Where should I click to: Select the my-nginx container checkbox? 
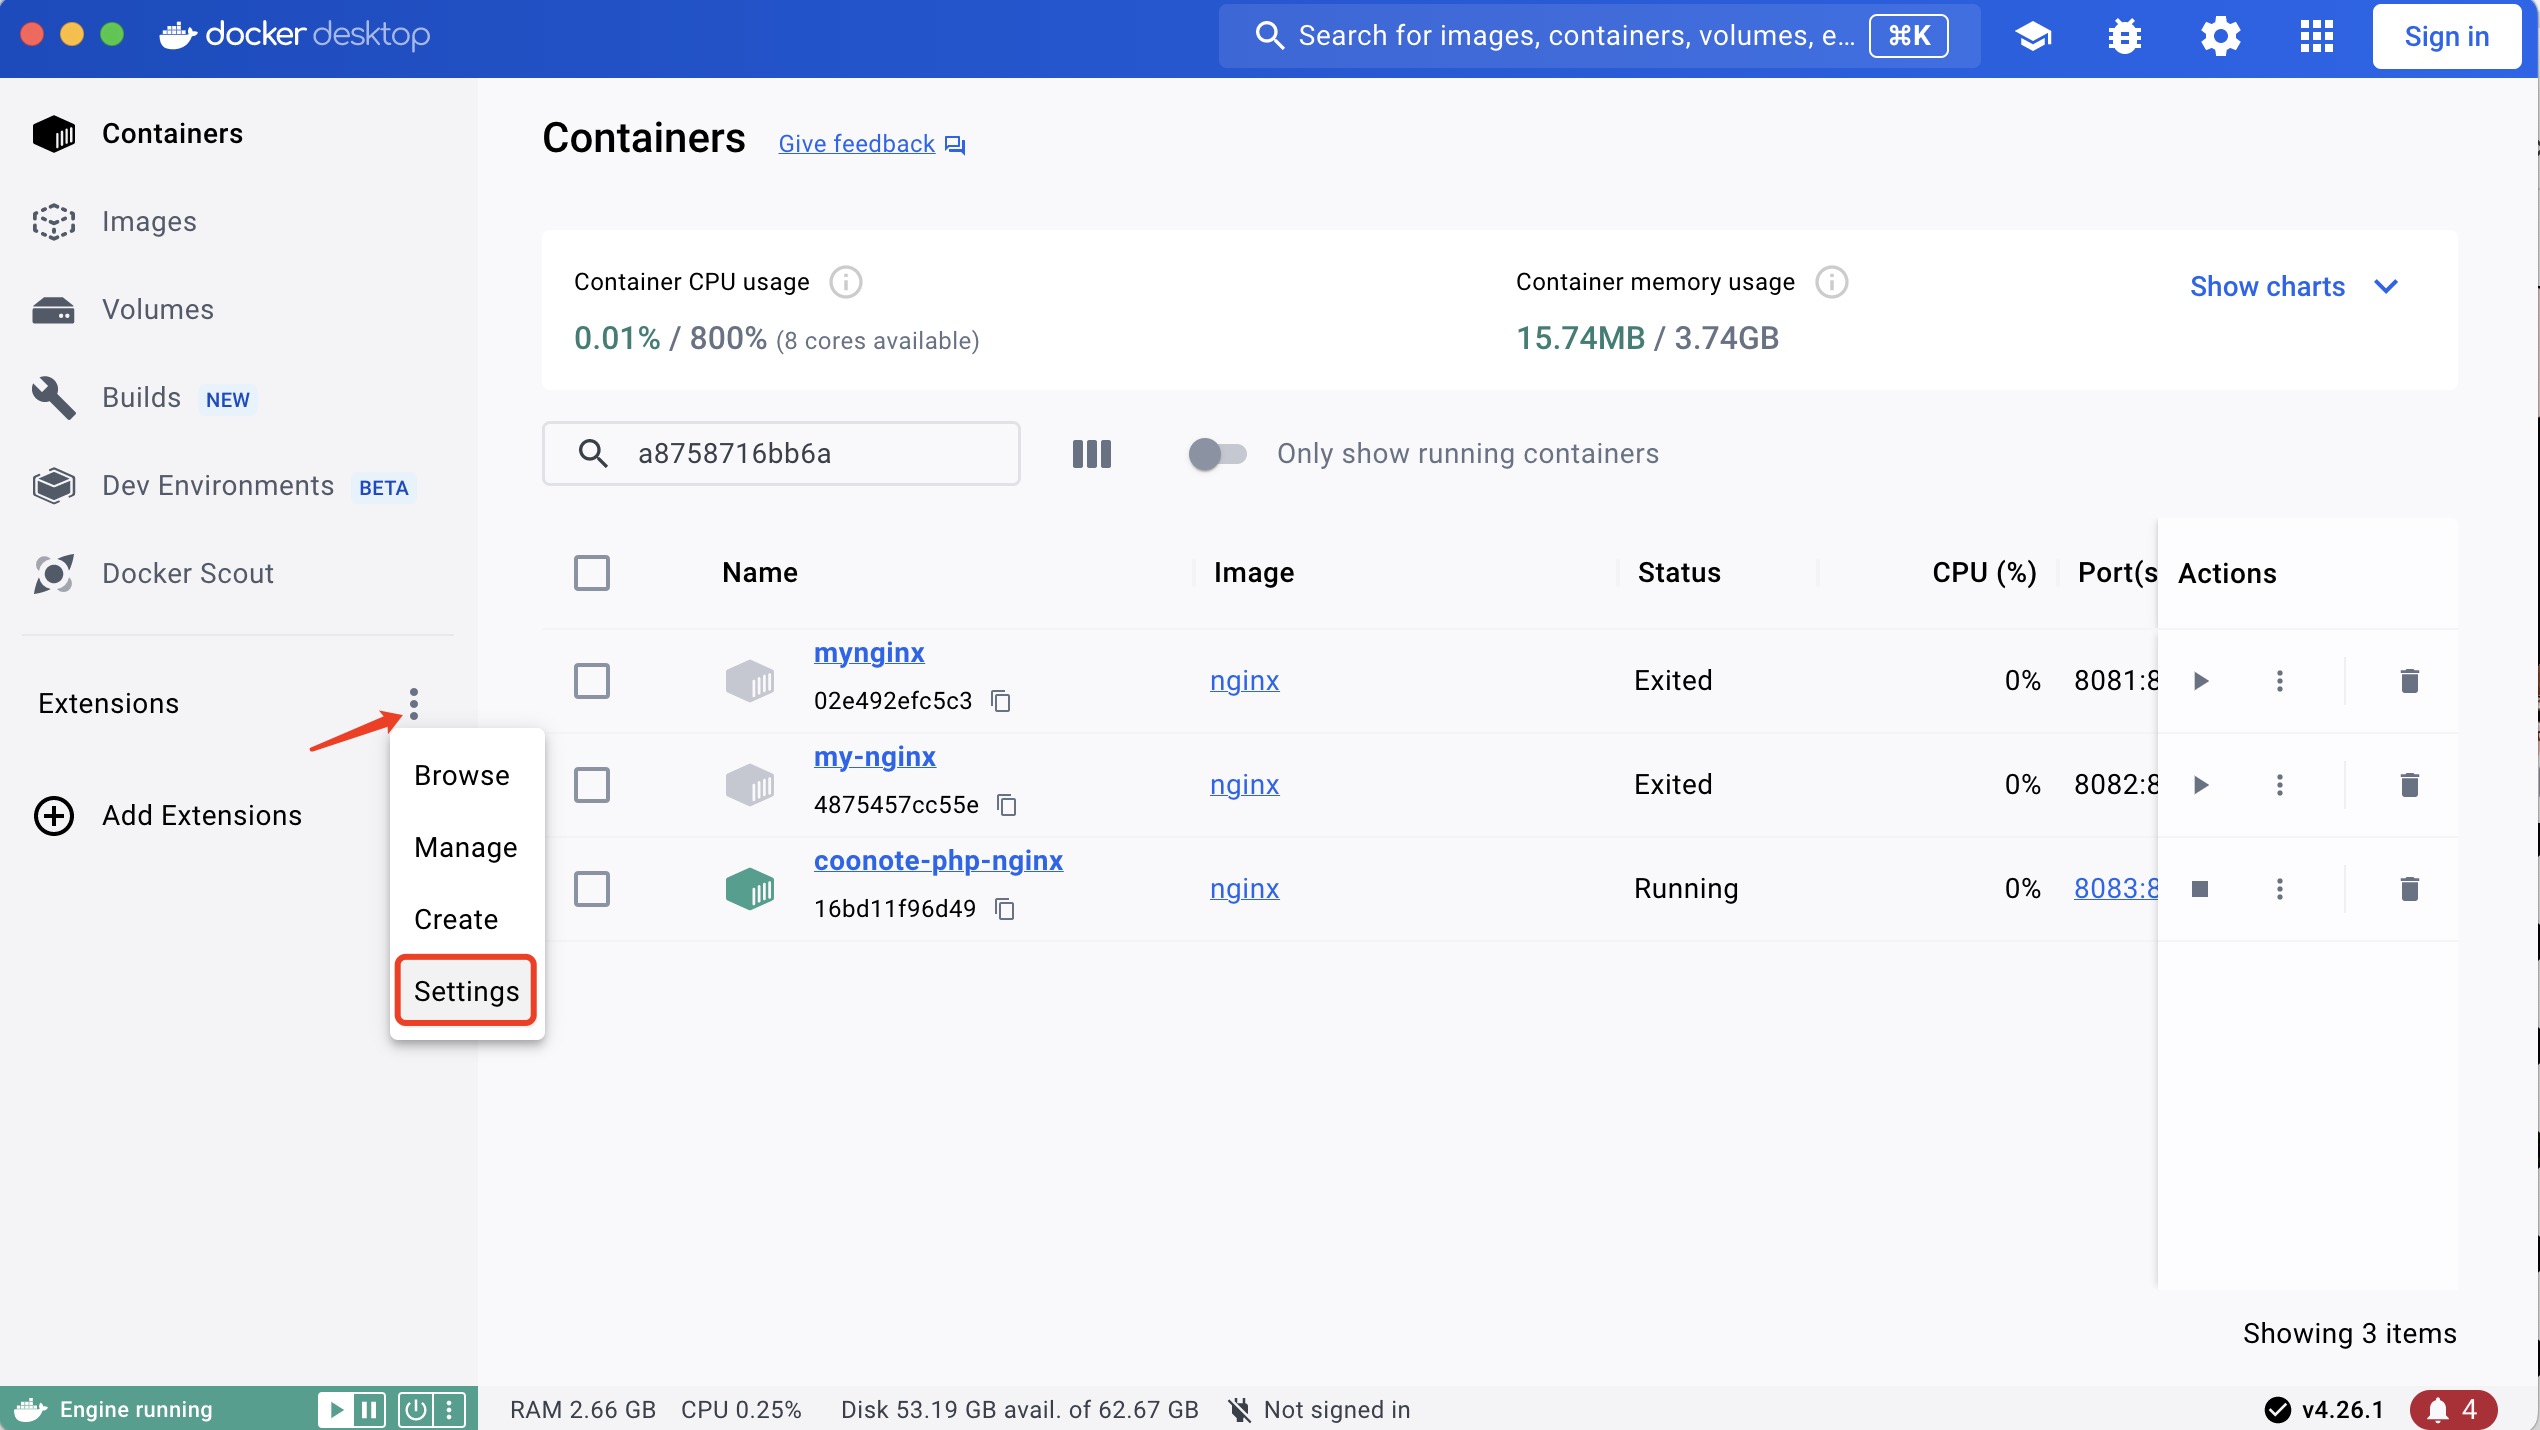pyautogui.click(x=592, y=785)
